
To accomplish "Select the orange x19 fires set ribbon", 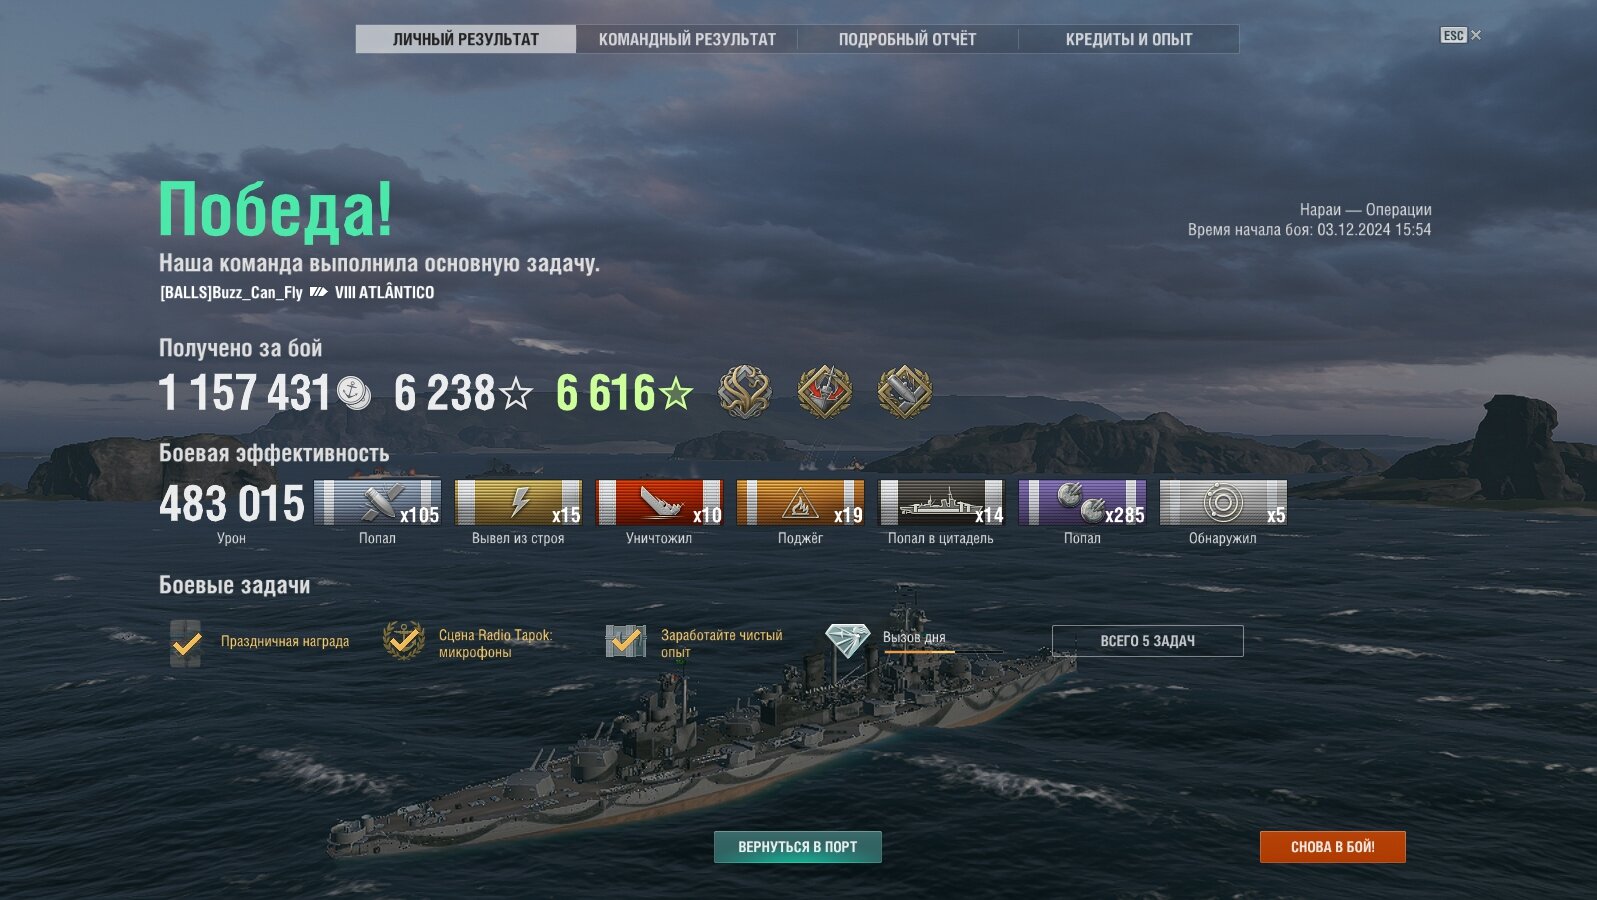I will click(x=800, y=502).
